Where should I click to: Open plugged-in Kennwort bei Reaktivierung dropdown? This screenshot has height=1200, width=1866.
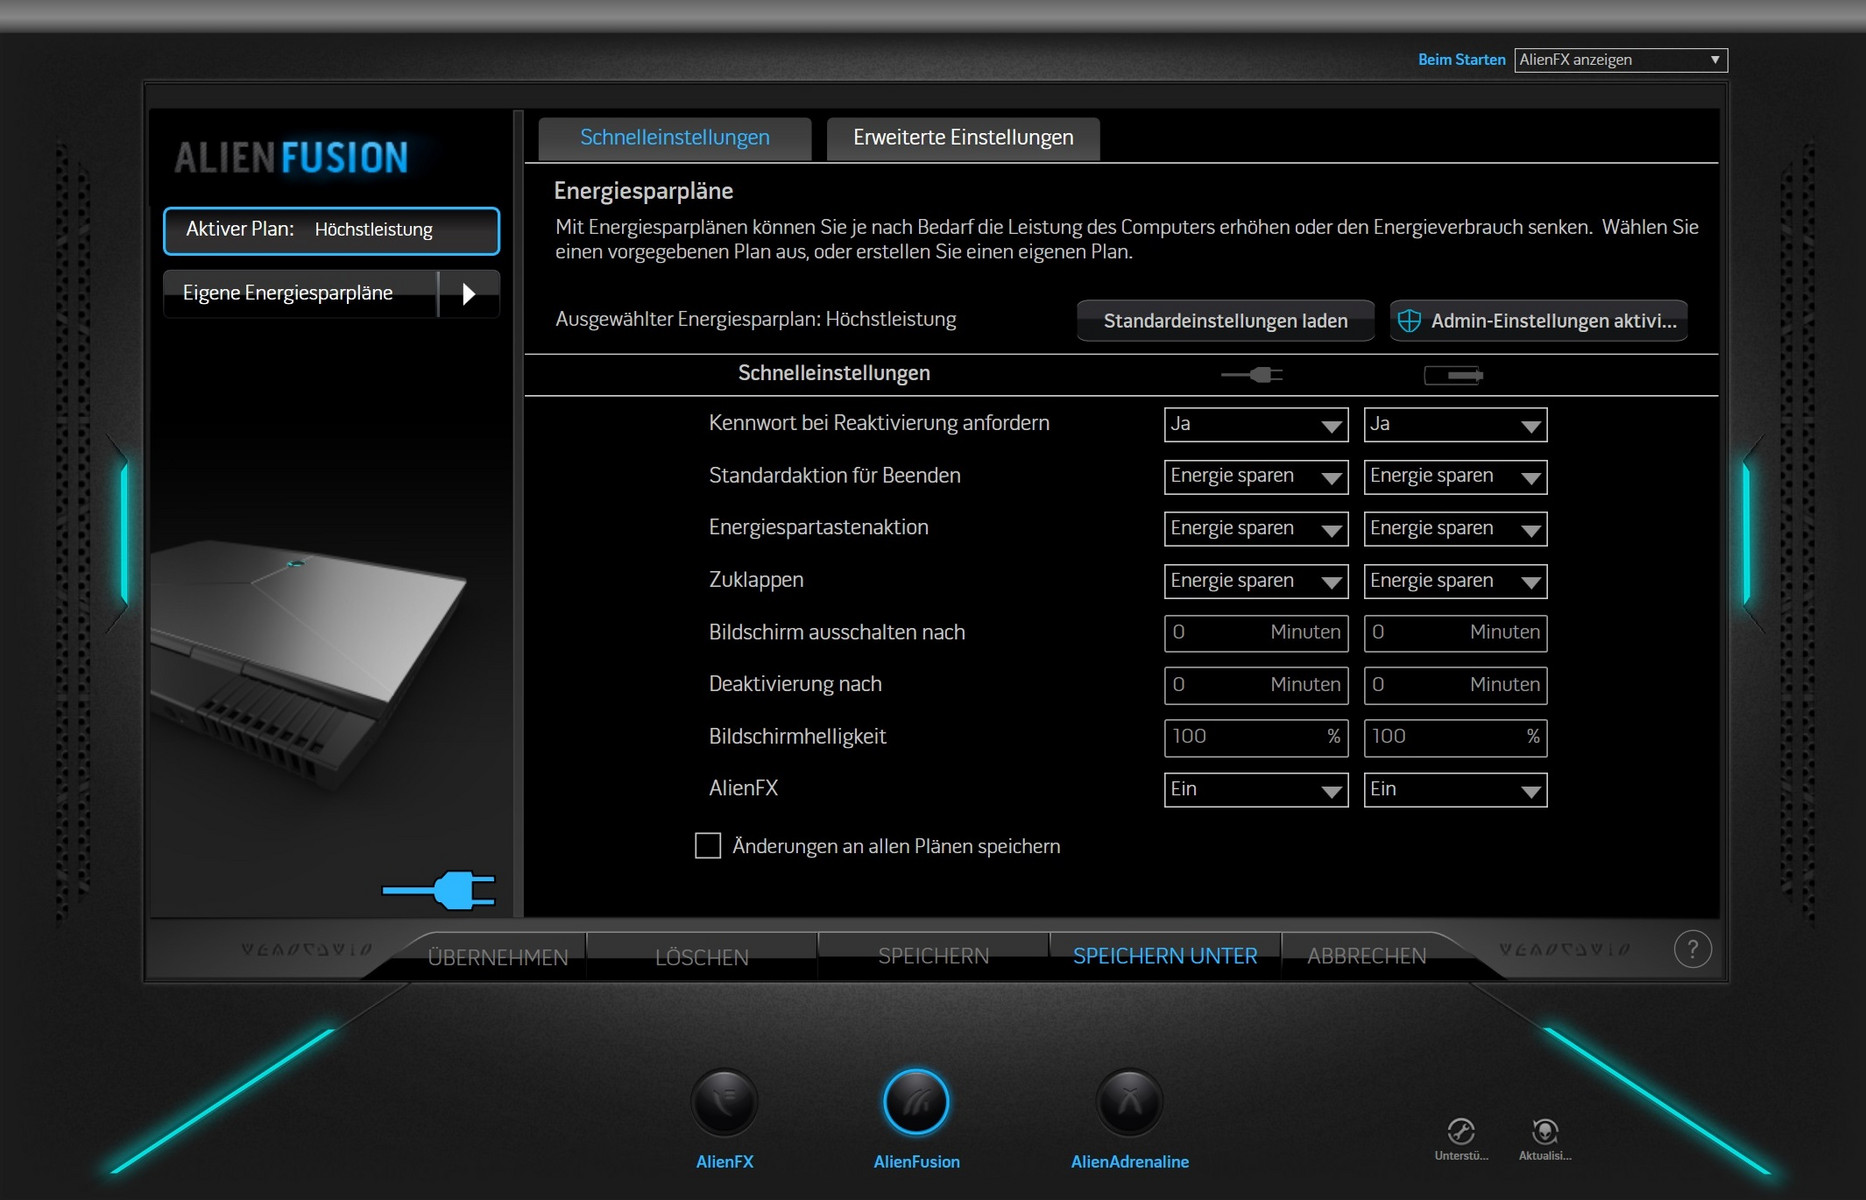coord(1256,424)
